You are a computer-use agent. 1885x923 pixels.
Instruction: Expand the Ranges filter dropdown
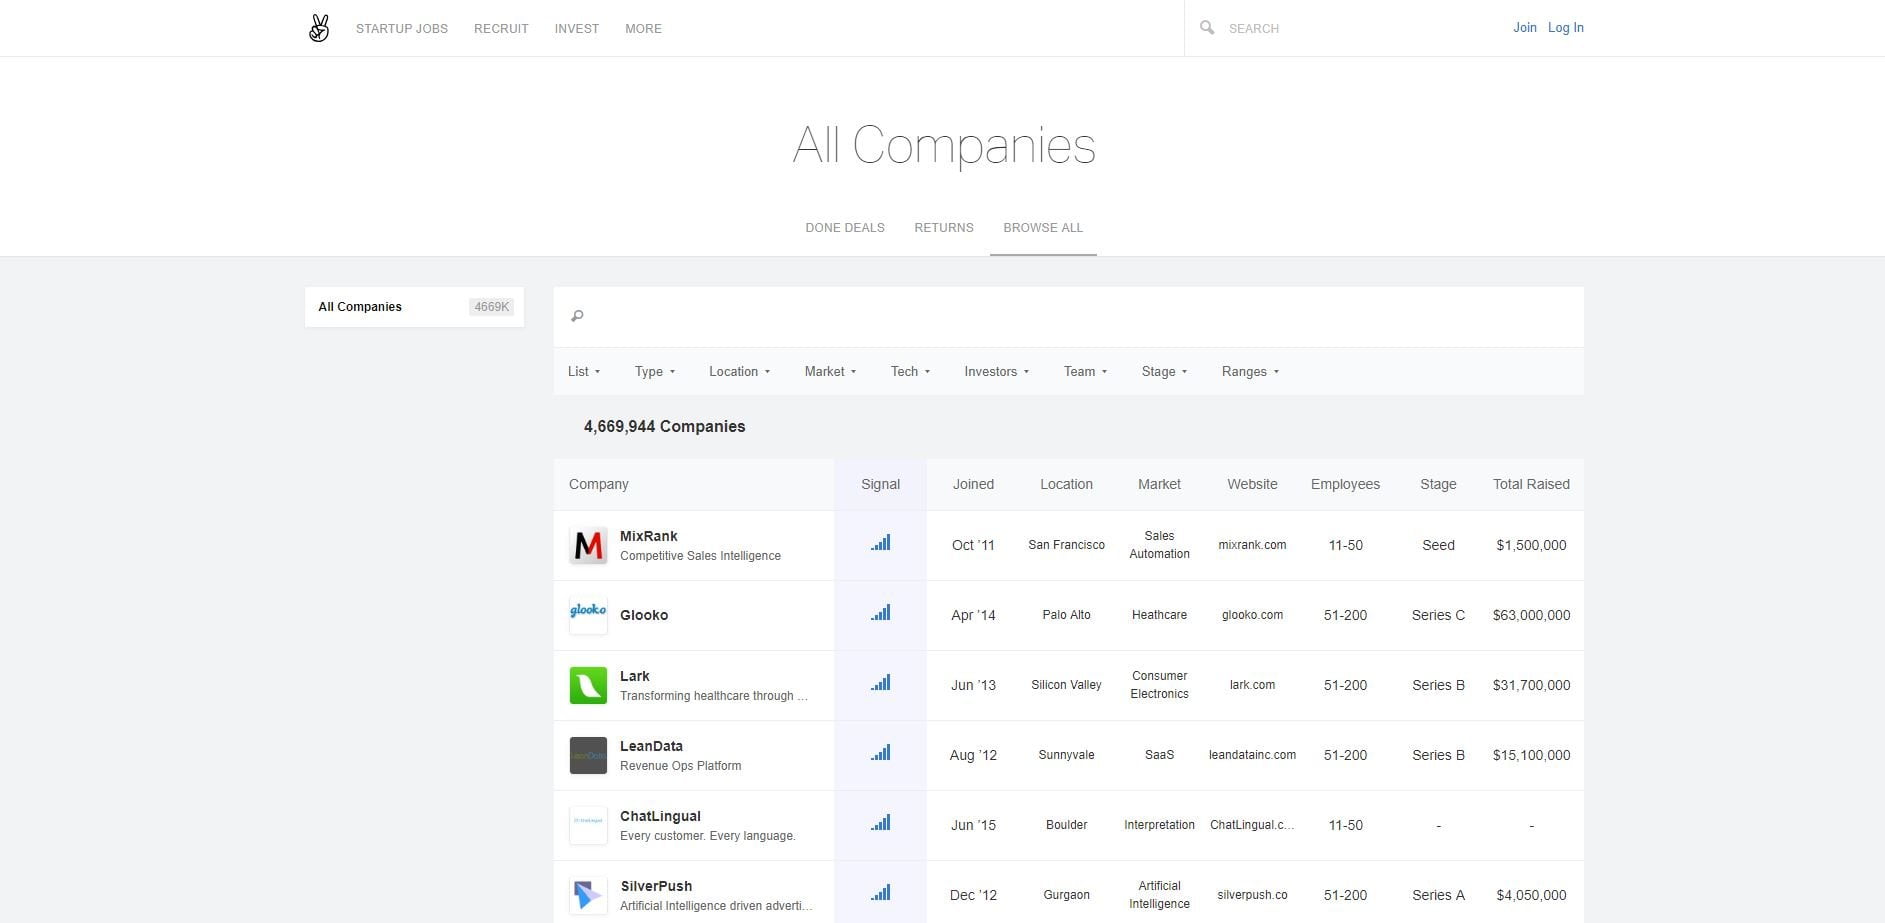[x=1250, y=371]
